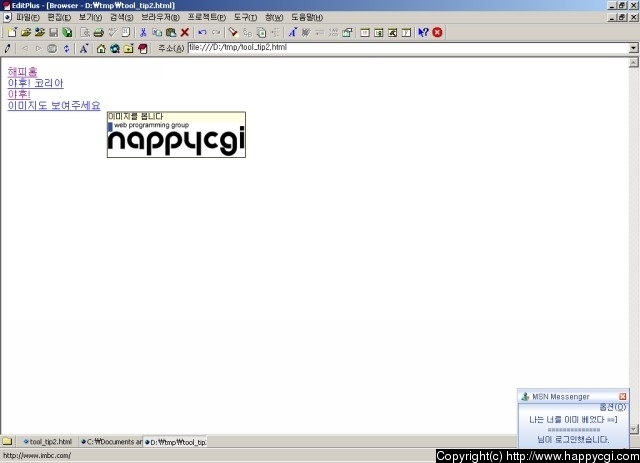Click the document icon left of 파일 menu
Viewport: 640px width, 463px height.
click(7, 18)
